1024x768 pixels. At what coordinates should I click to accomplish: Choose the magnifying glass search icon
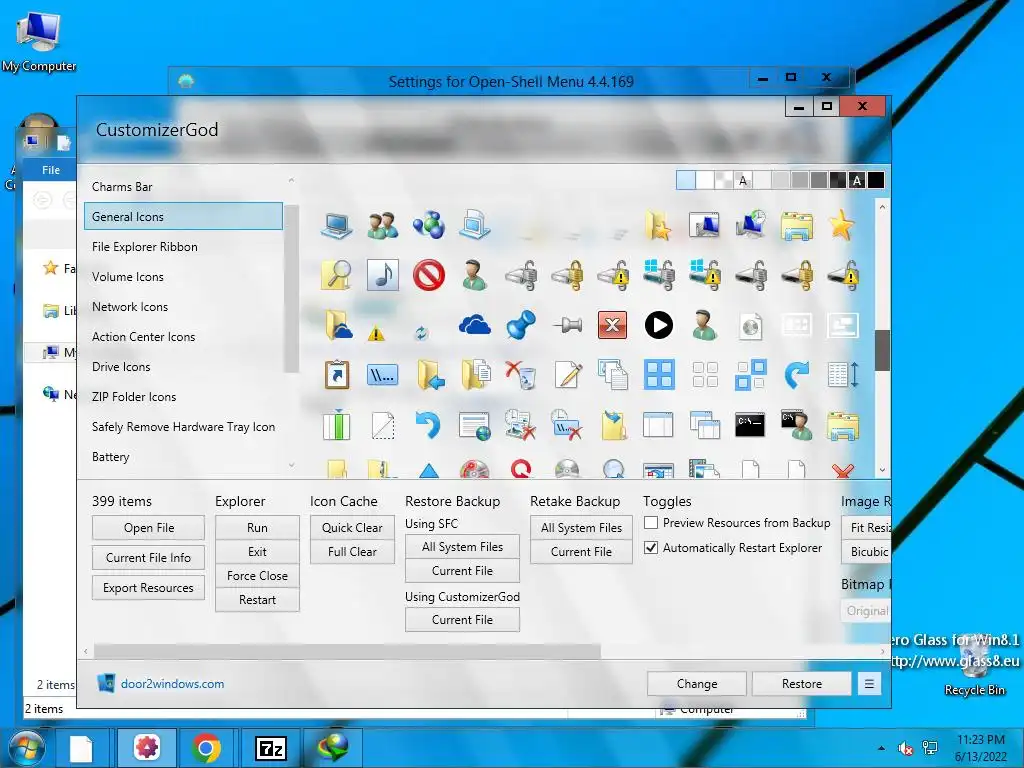(x=337, y=275)
